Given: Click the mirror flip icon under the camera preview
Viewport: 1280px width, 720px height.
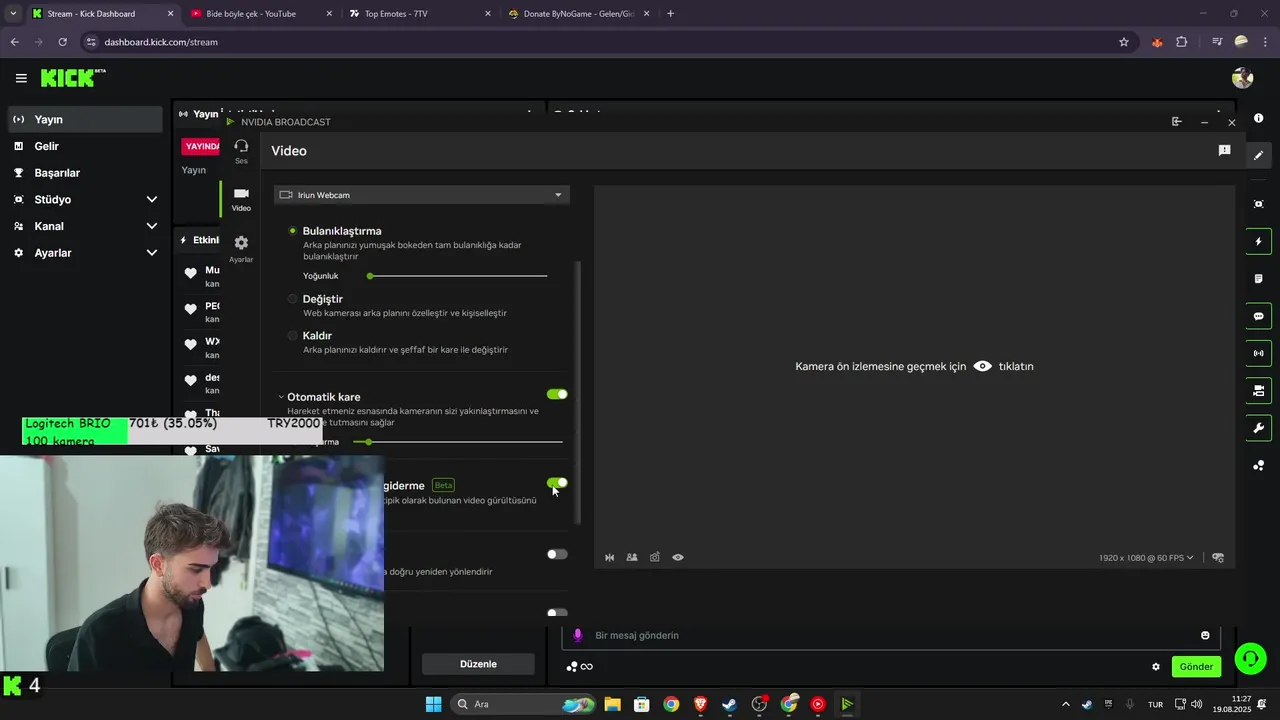Looking at the screenshot, I should pos(609,557).
